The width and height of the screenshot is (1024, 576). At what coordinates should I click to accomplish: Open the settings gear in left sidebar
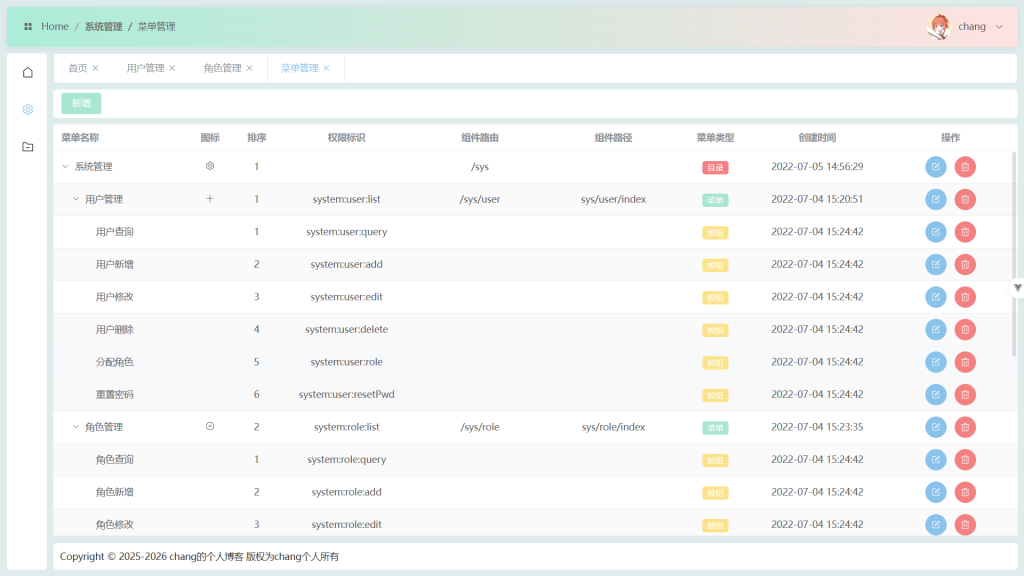pos(28,109)
